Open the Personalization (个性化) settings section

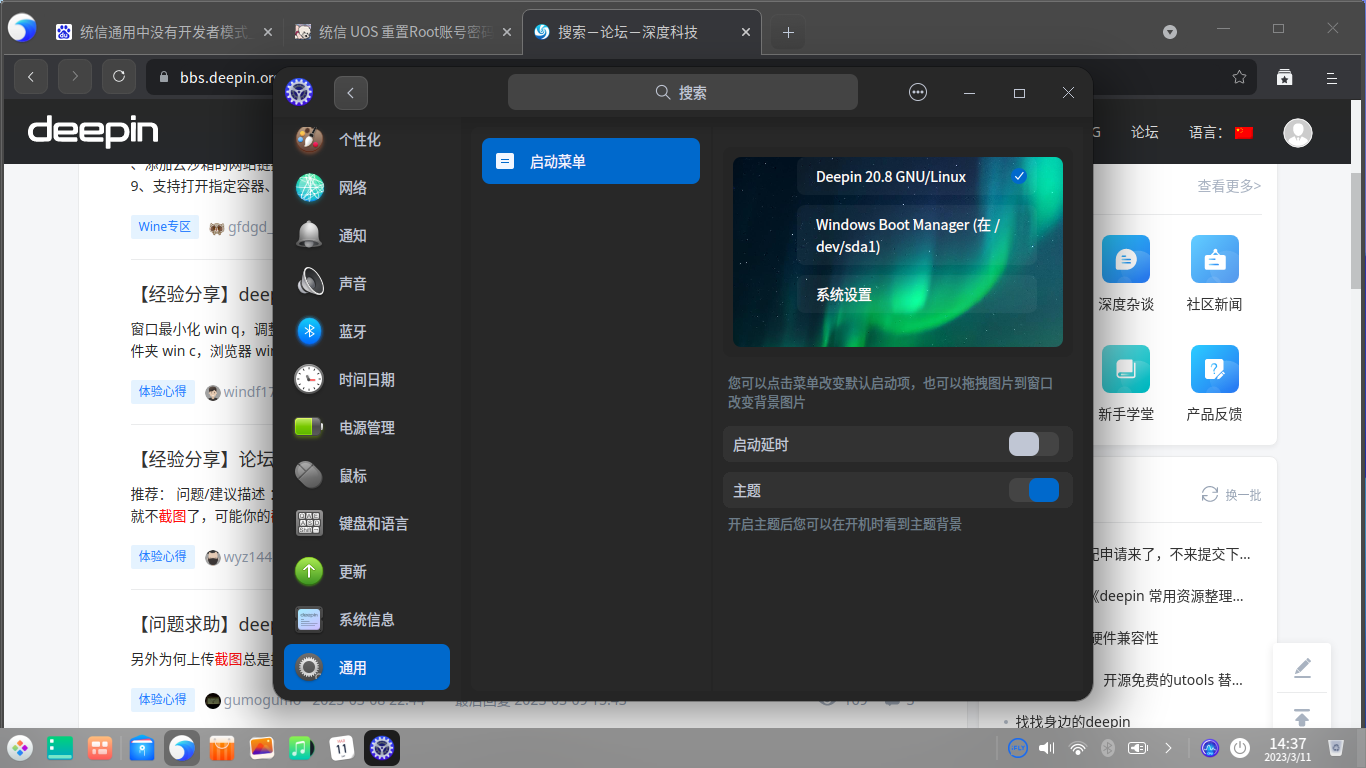coord(360,140)
